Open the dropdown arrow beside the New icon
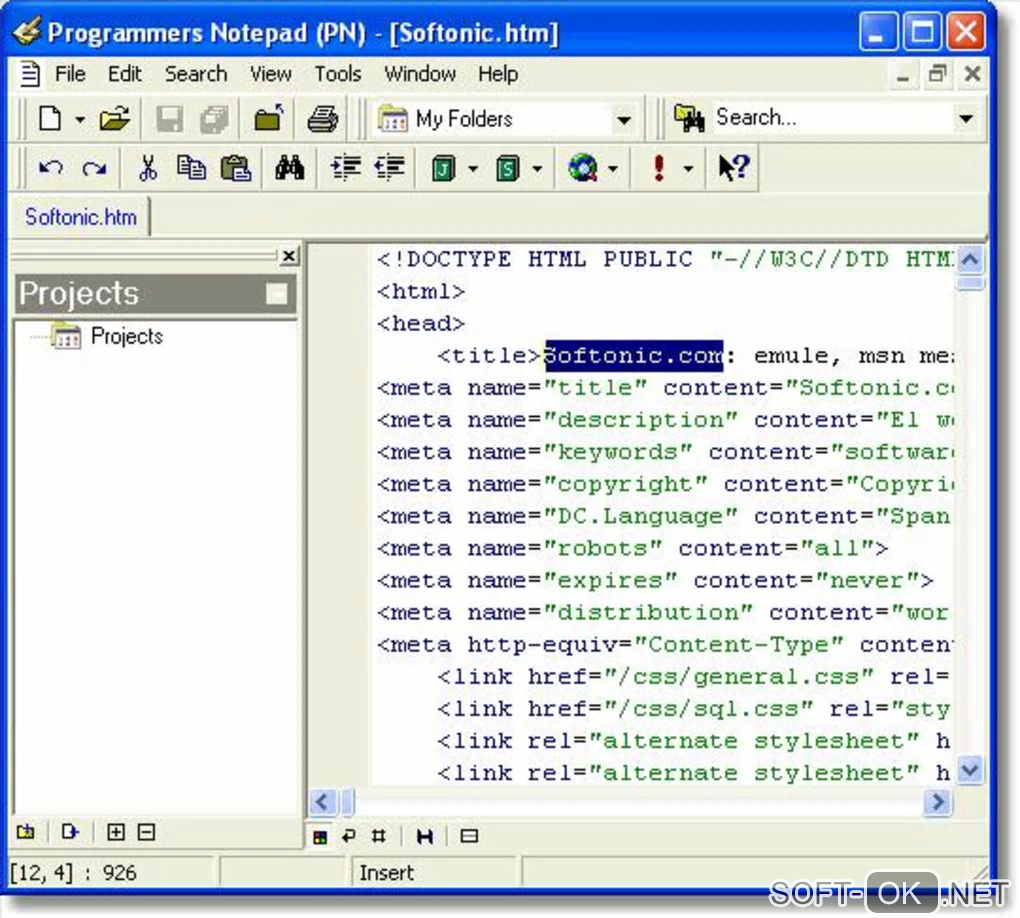 point(80,120)
